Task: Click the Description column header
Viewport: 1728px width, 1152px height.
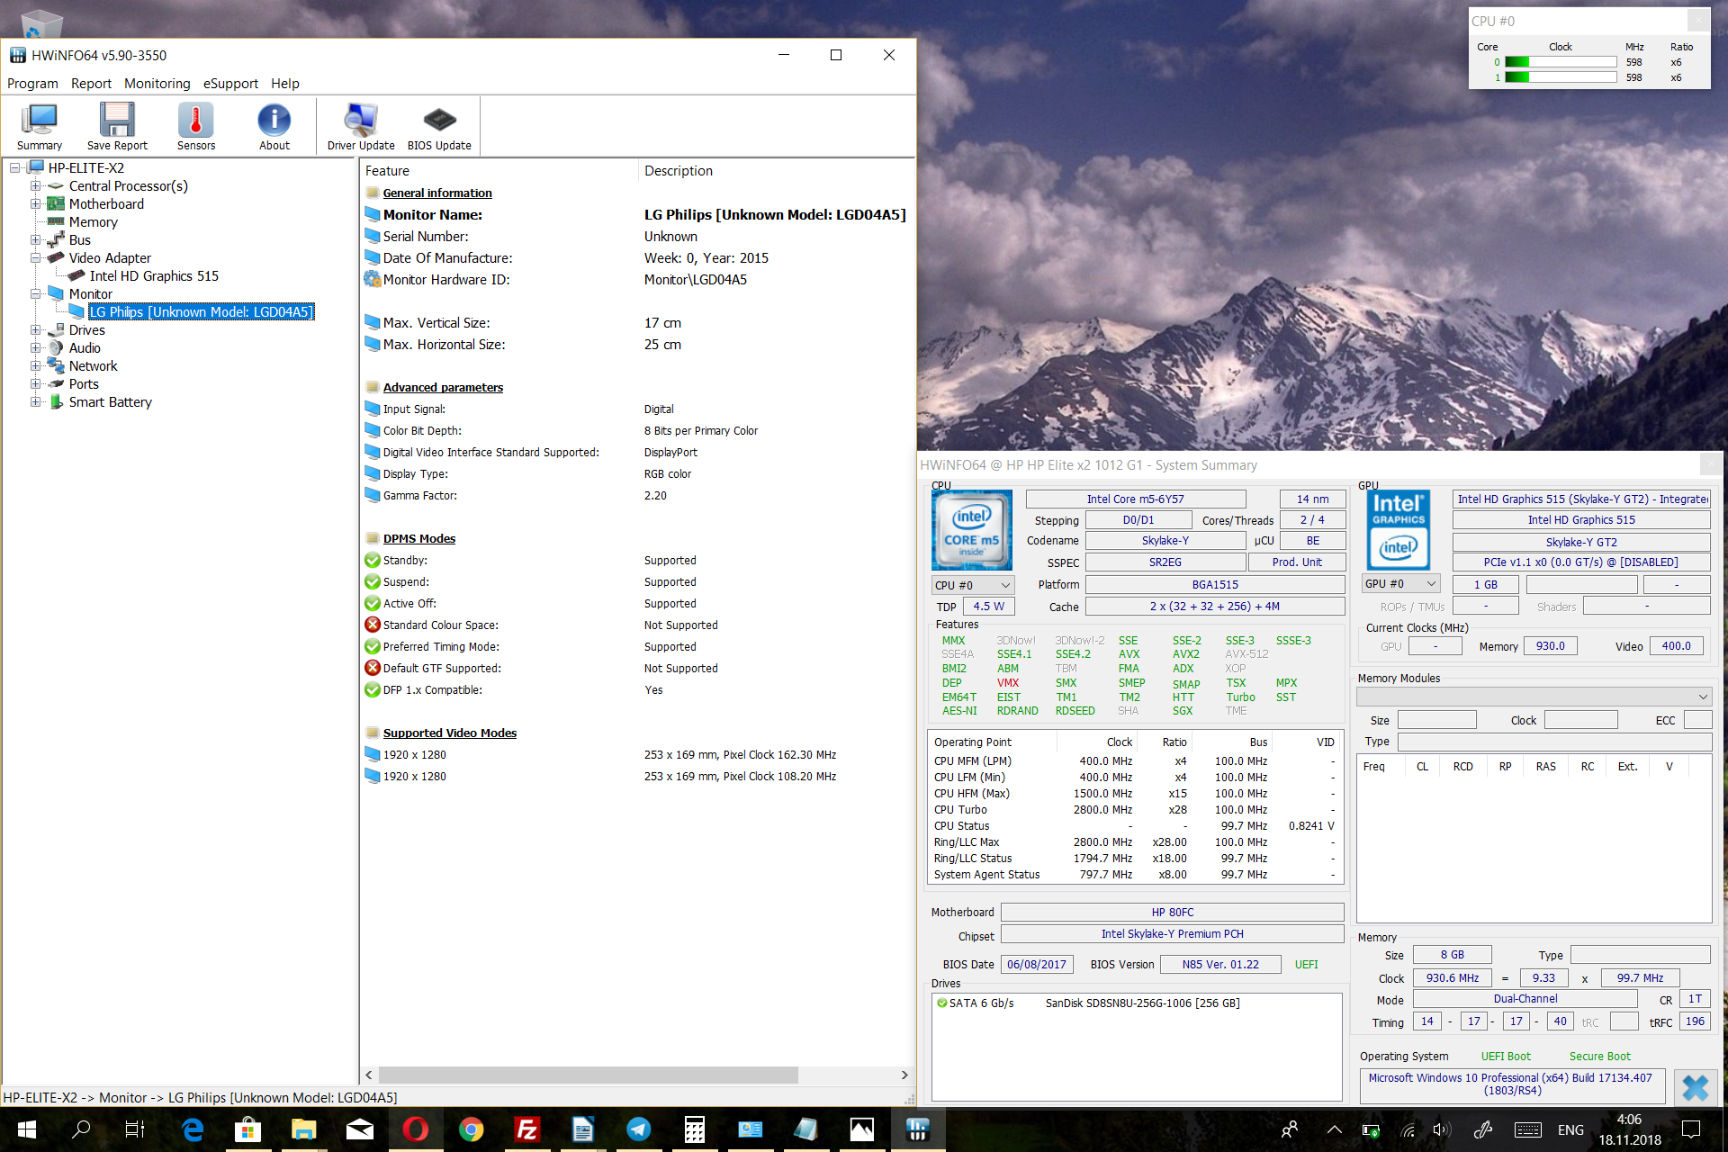Action: coord(678,171)
